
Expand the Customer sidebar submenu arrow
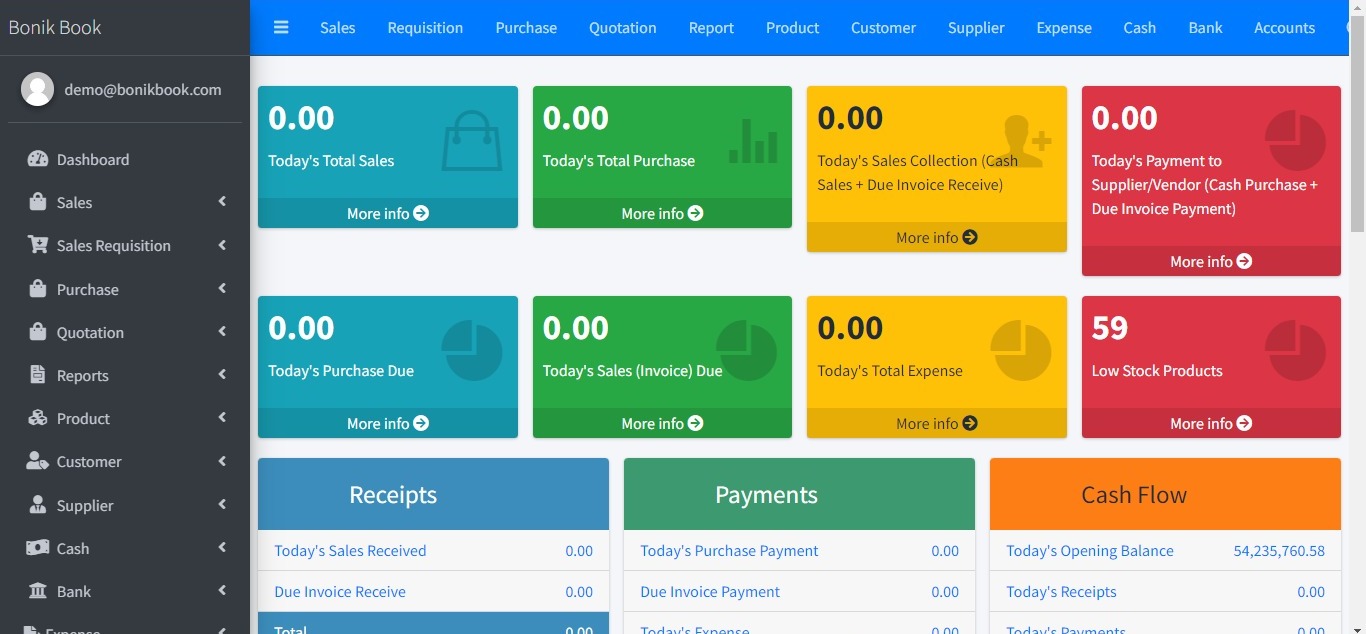pyautogui.click(x=222, y=461)
